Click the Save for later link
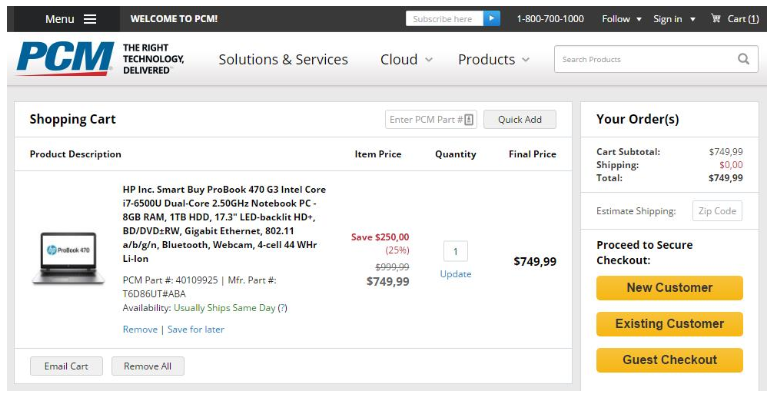Image resolution: width=775 pixels, height=400 pixels. tap(196, 329)
